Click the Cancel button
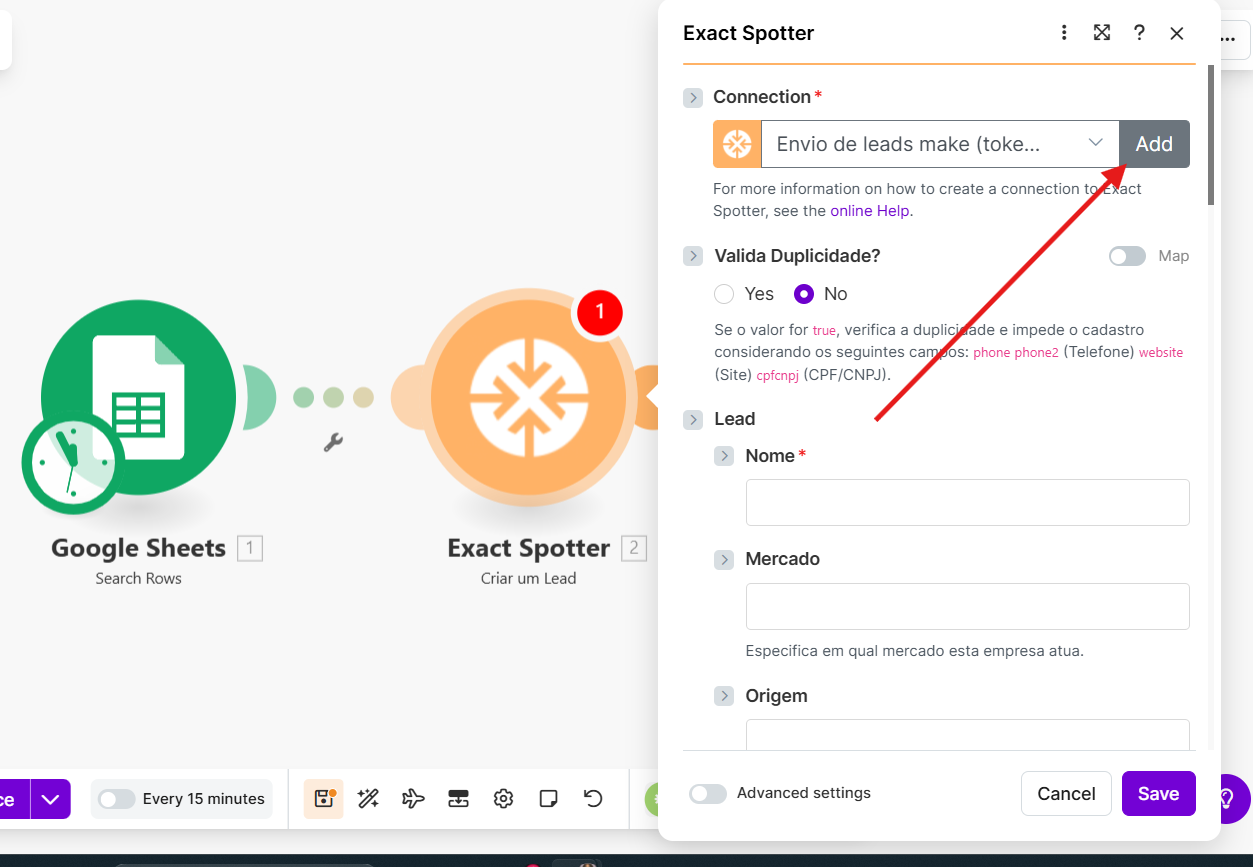 coord(1066,794)
